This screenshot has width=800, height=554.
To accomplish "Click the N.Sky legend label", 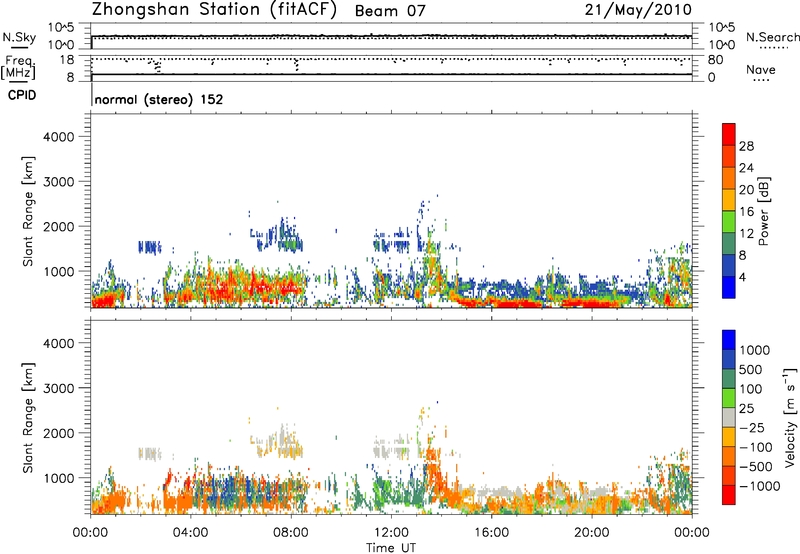I will pos(19,37).
